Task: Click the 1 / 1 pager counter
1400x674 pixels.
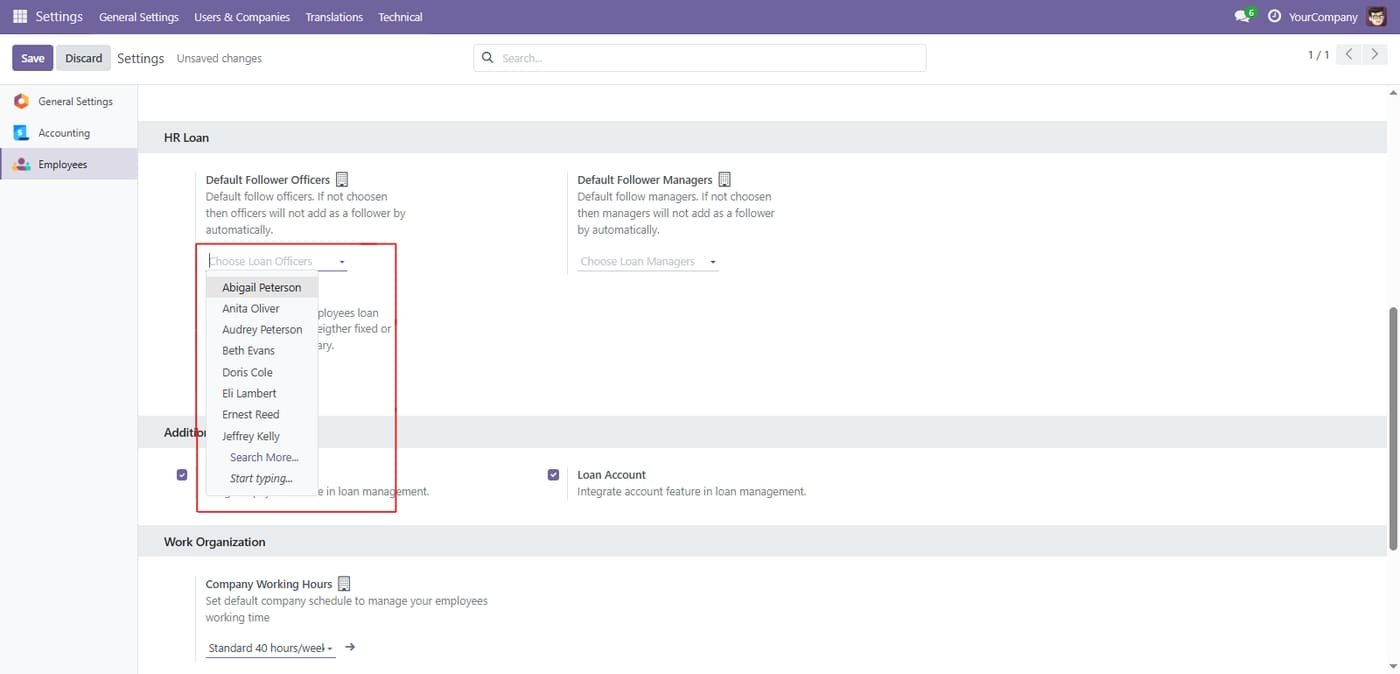Action: (x=1318, y=55)
